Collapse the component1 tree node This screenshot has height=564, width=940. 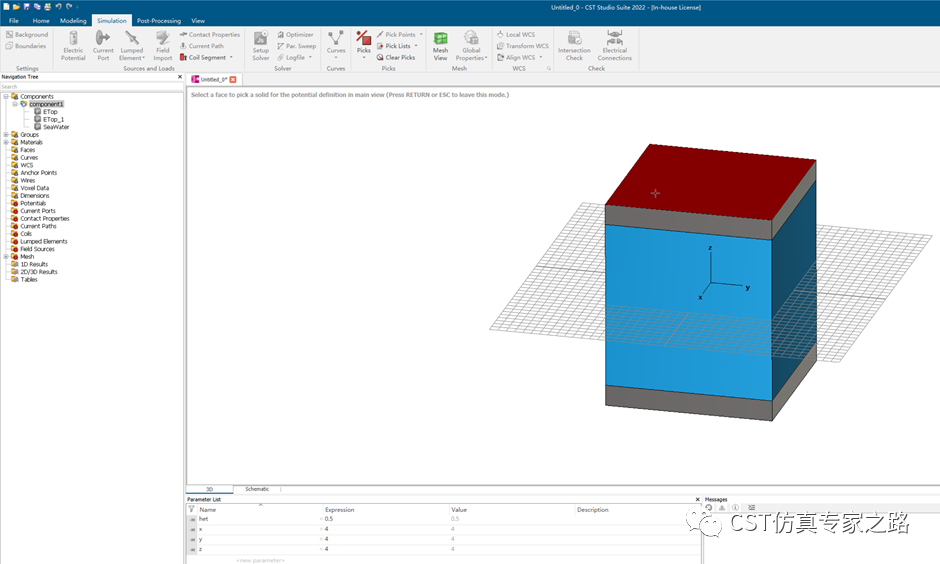click(15, 104)
